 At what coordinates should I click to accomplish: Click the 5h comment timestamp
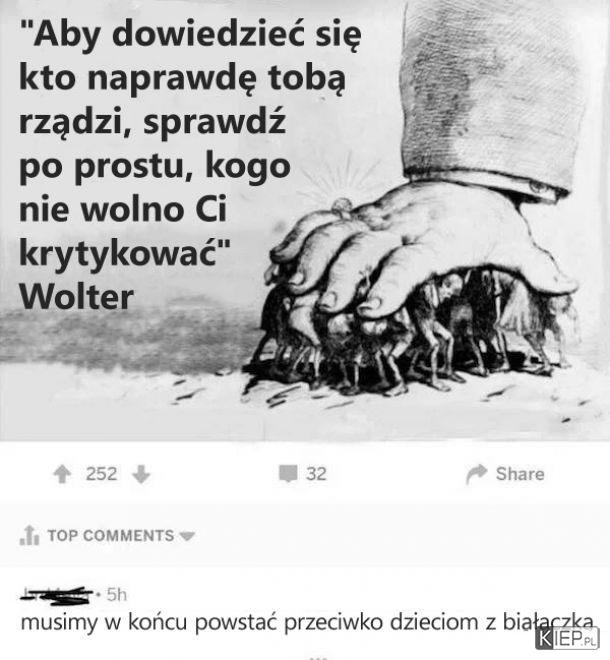pos(116,595)
